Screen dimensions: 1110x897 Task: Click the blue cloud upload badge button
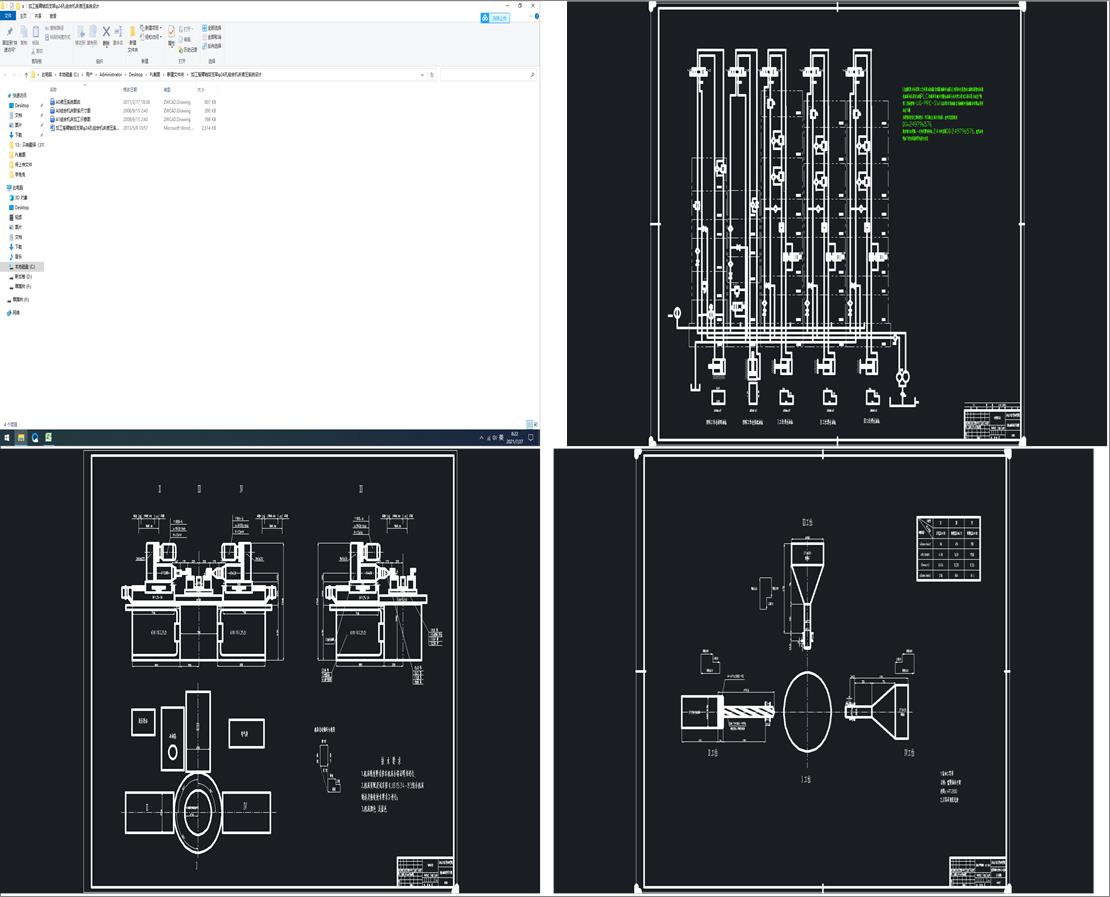point(496,18)
